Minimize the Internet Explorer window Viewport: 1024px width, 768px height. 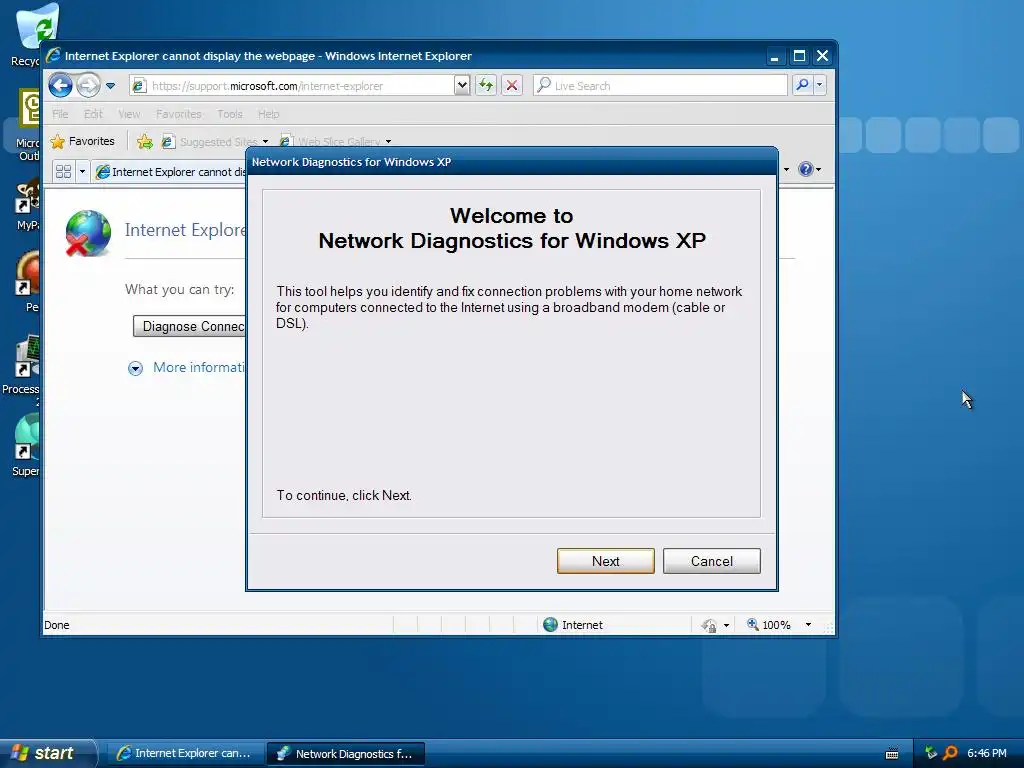click(x=775, y=56)
